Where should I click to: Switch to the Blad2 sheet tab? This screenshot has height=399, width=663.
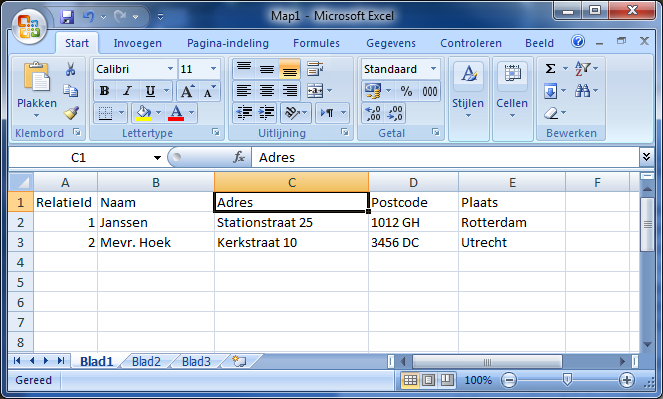tap(146, 361)
